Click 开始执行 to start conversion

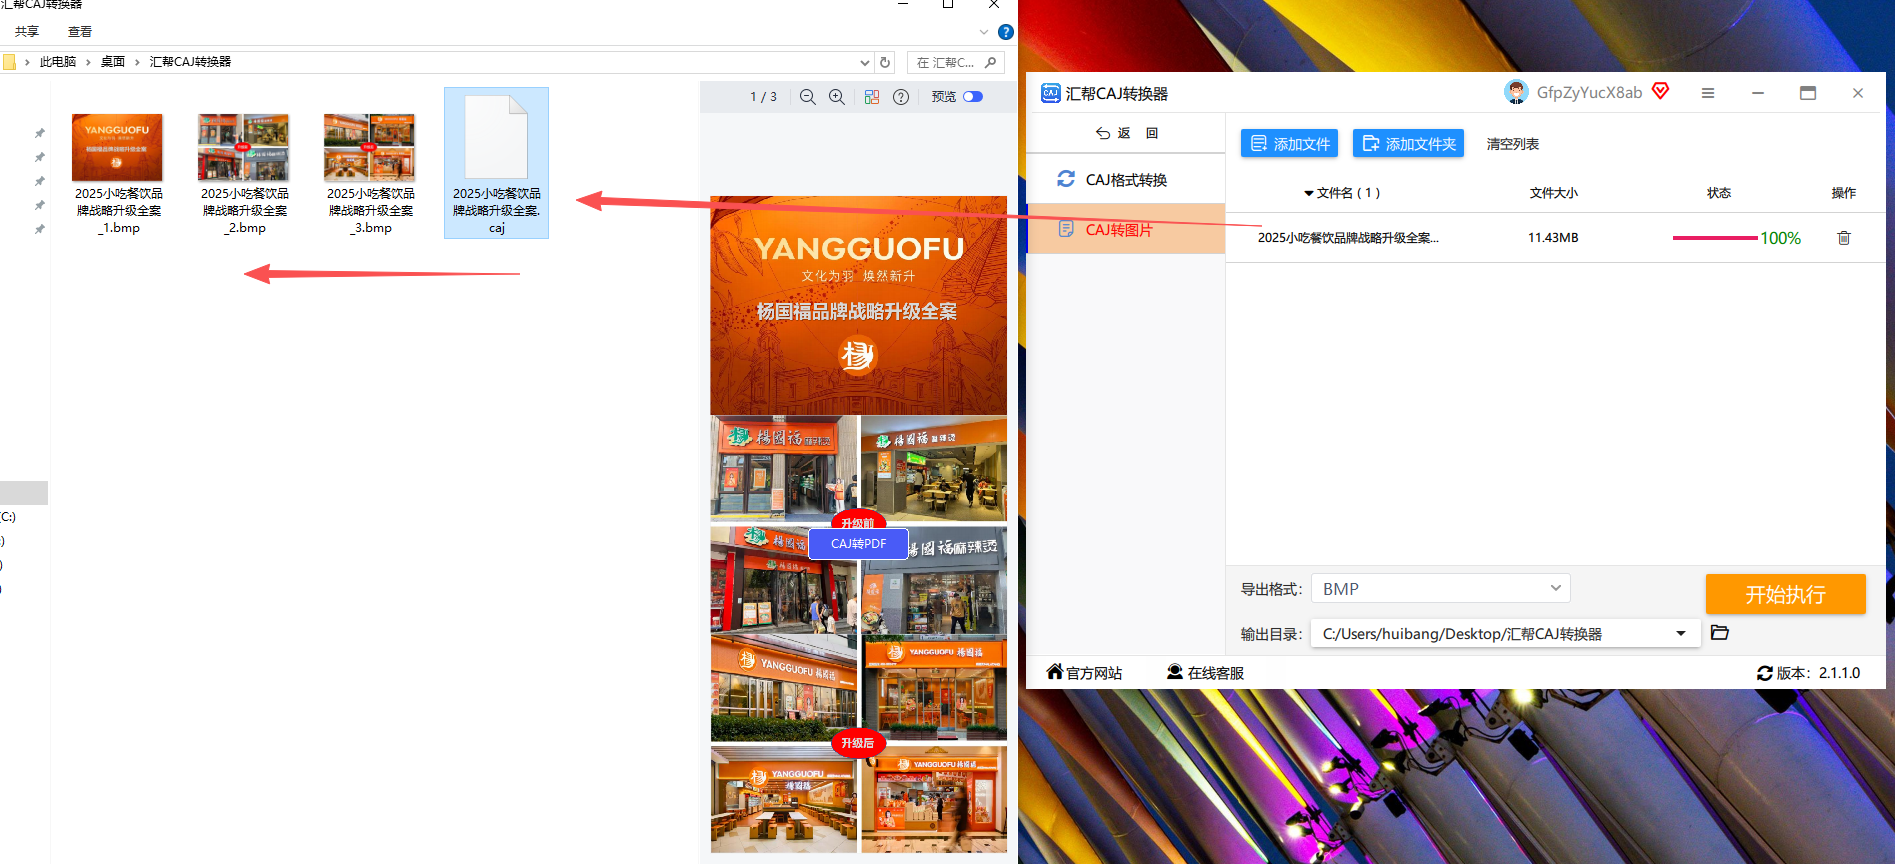pos(1785,594)
